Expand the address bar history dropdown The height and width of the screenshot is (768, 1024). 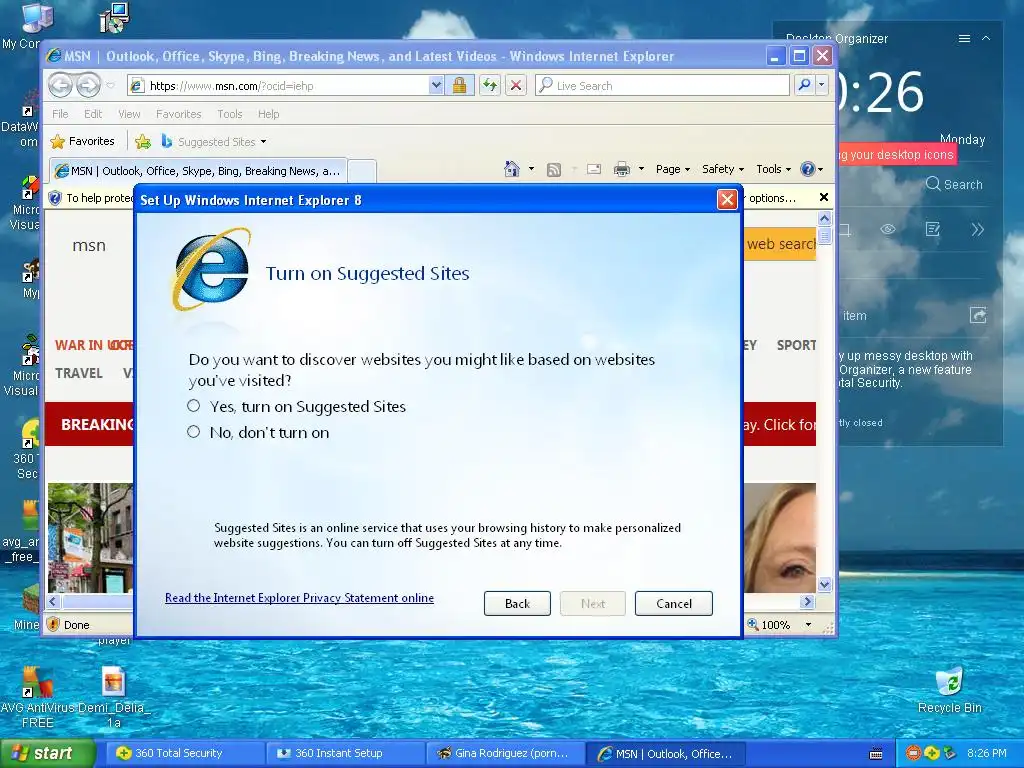click(436, 86)
